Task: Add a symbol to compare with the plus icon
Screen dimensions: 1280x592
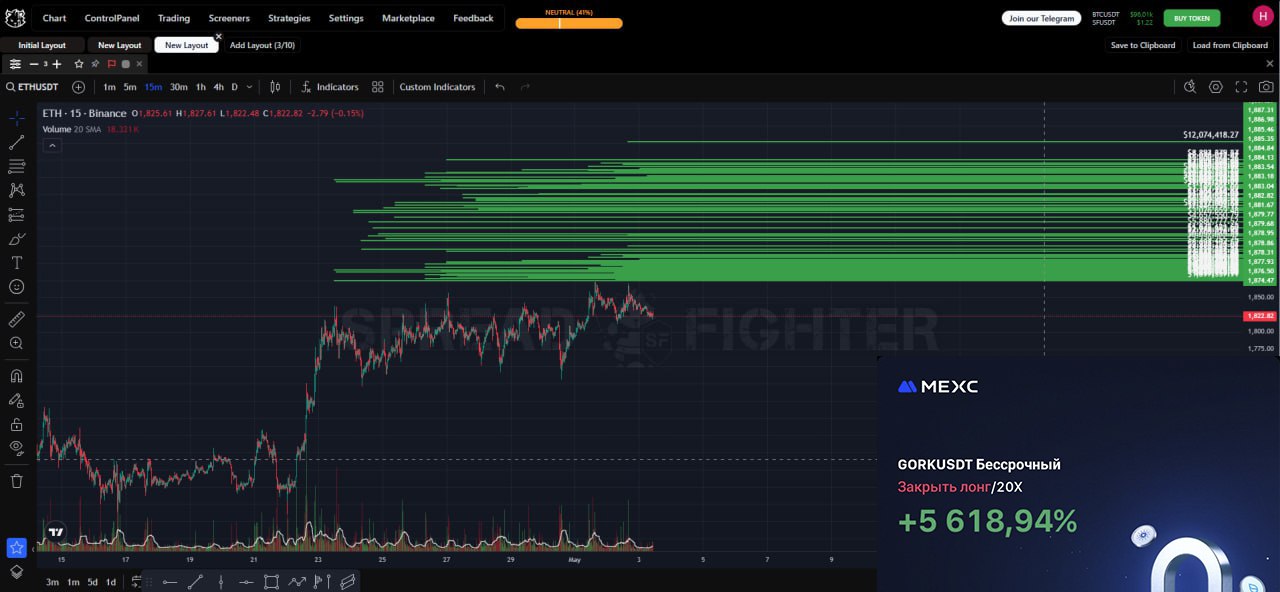Action: pyautogui.click(x=78, y=87)
